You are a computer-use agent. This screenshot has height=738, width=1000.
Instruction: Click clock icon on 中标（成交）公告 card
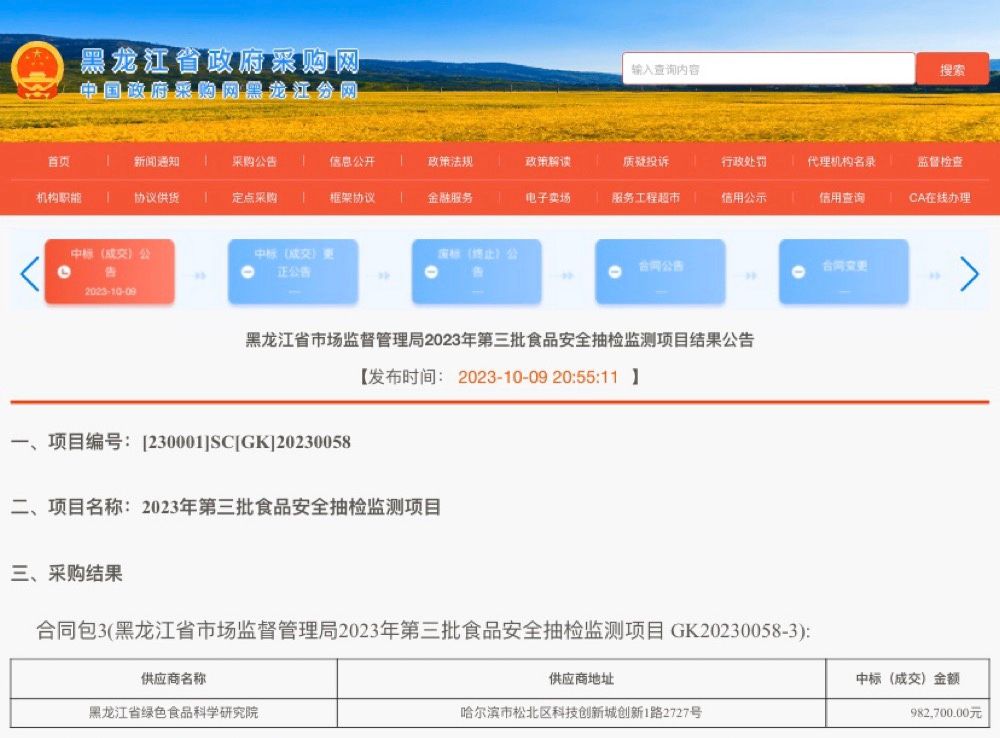[x=64, y=272]
